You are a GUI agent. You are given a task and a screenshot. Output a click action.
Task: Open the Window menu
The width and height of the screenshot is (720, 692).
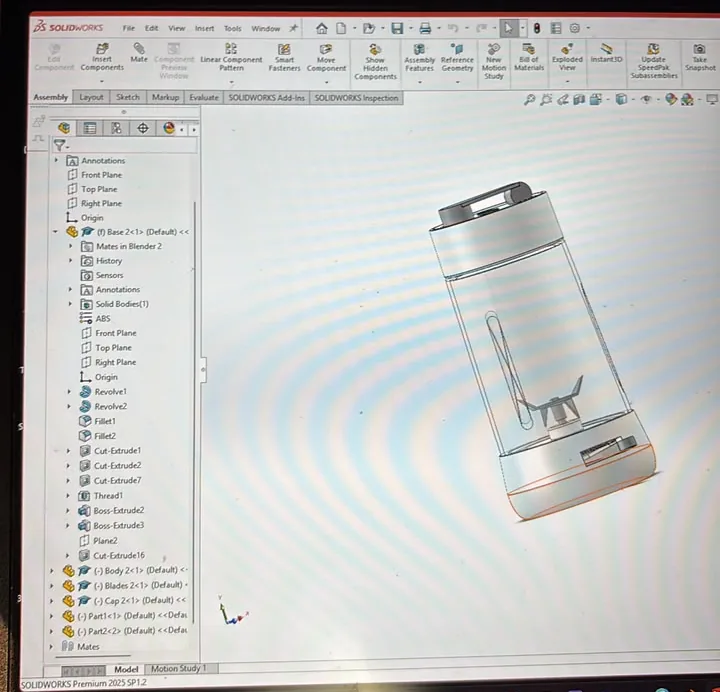(x=265, y=28)
